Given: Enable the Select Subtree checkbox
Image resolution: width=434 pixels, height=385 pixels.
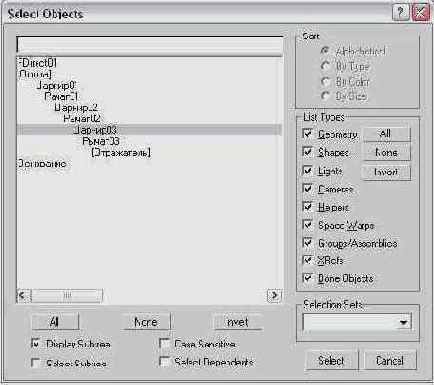Looking at the screenshot, I should pyautogui.click(x=35, y=363).
